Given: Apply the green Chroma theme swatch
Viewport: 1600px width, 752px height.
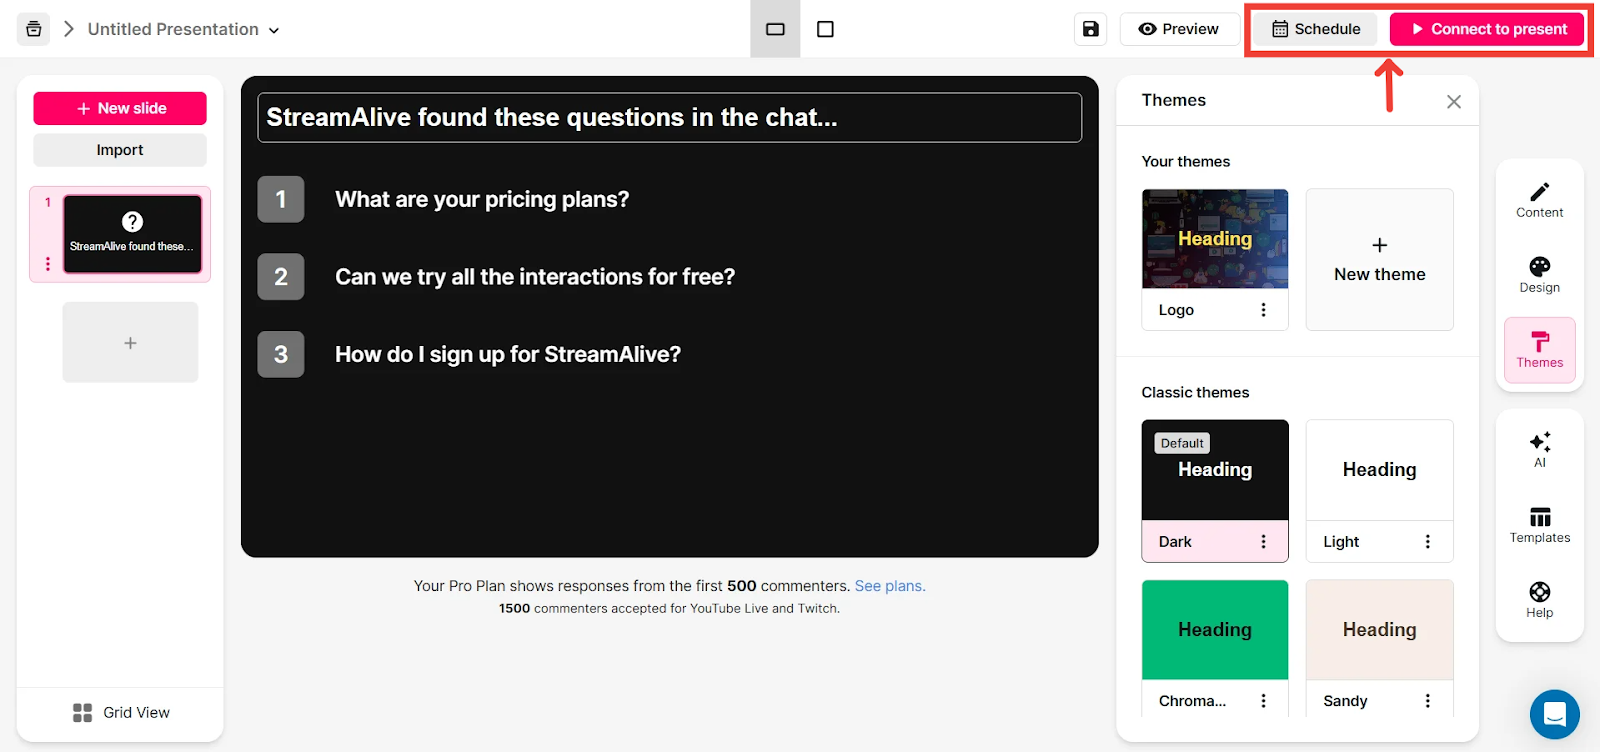Looking at the screenshot, I should [1215, 629].
